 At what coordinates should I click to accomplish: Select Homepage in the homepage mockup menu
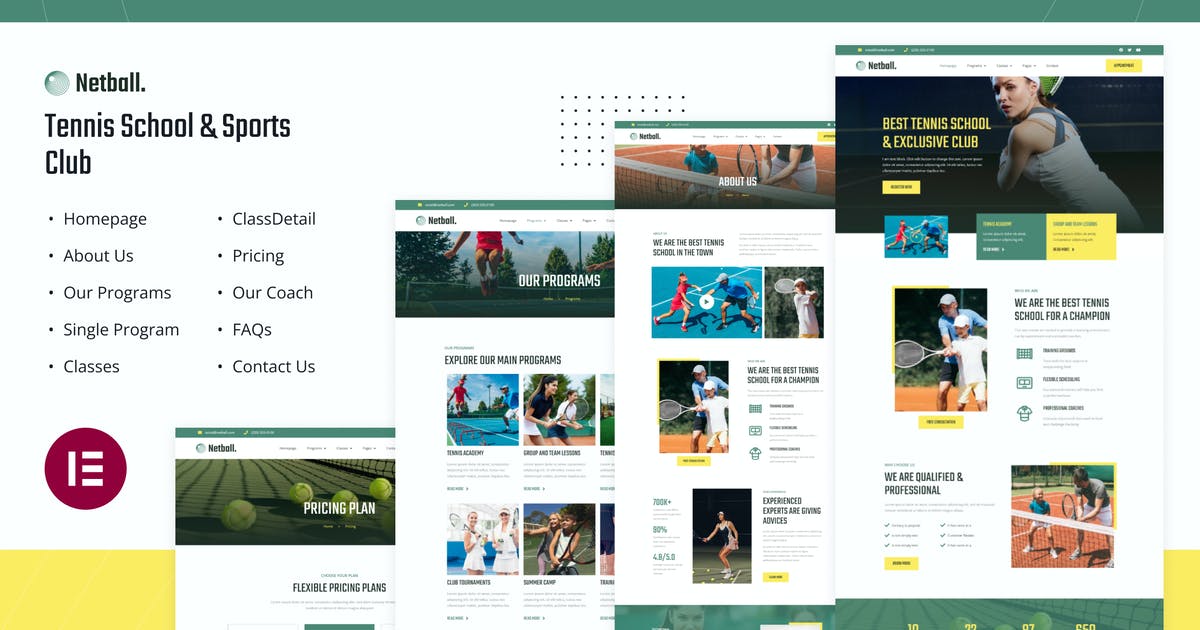[948, 65]
